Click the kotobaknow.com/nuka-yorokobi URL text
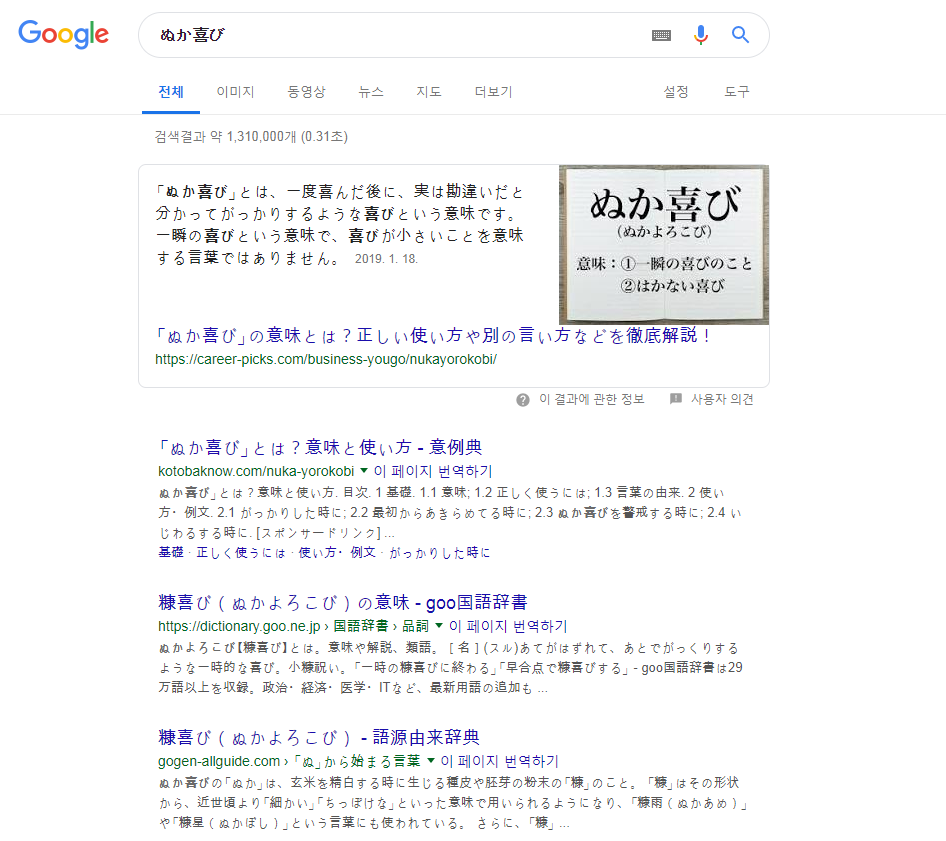 point(256,471)
